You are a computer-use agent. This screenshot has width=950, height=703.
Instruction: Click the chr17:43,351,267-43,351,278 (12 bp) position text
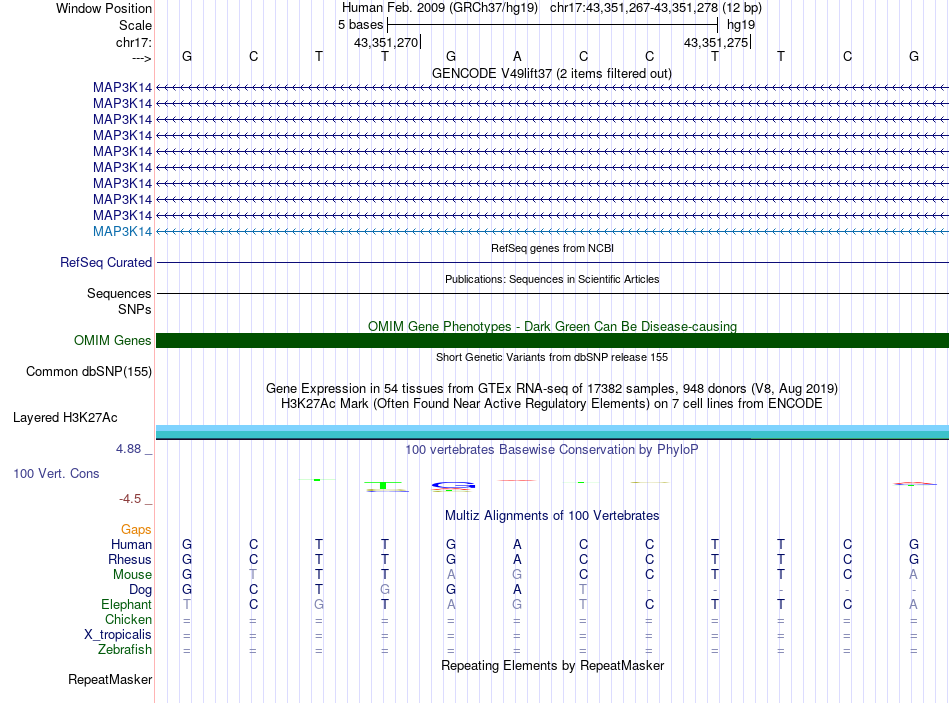[656, 8]
